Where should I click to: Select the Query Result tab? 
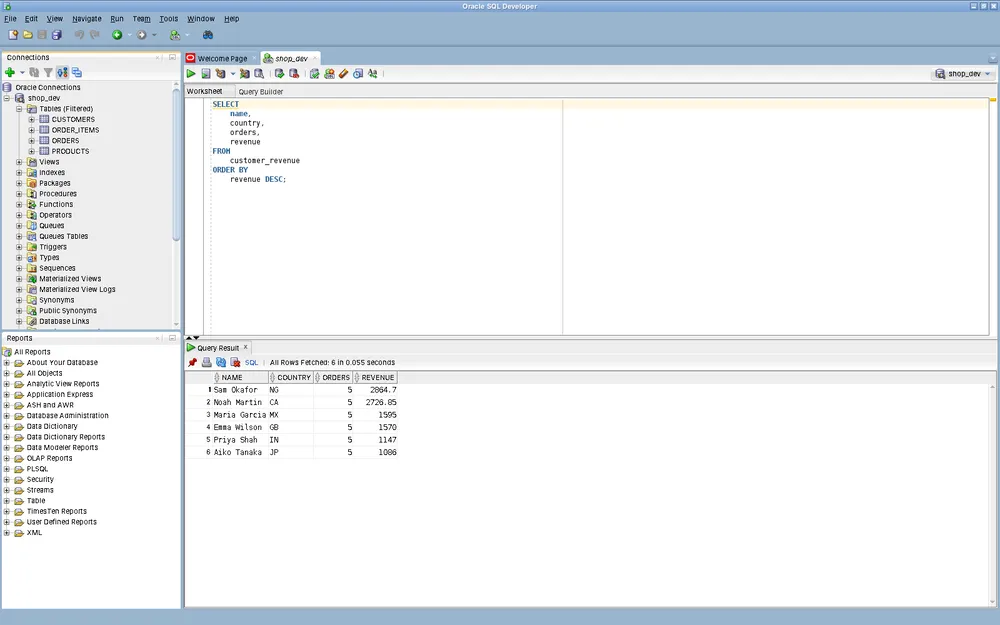click(217, 348)
